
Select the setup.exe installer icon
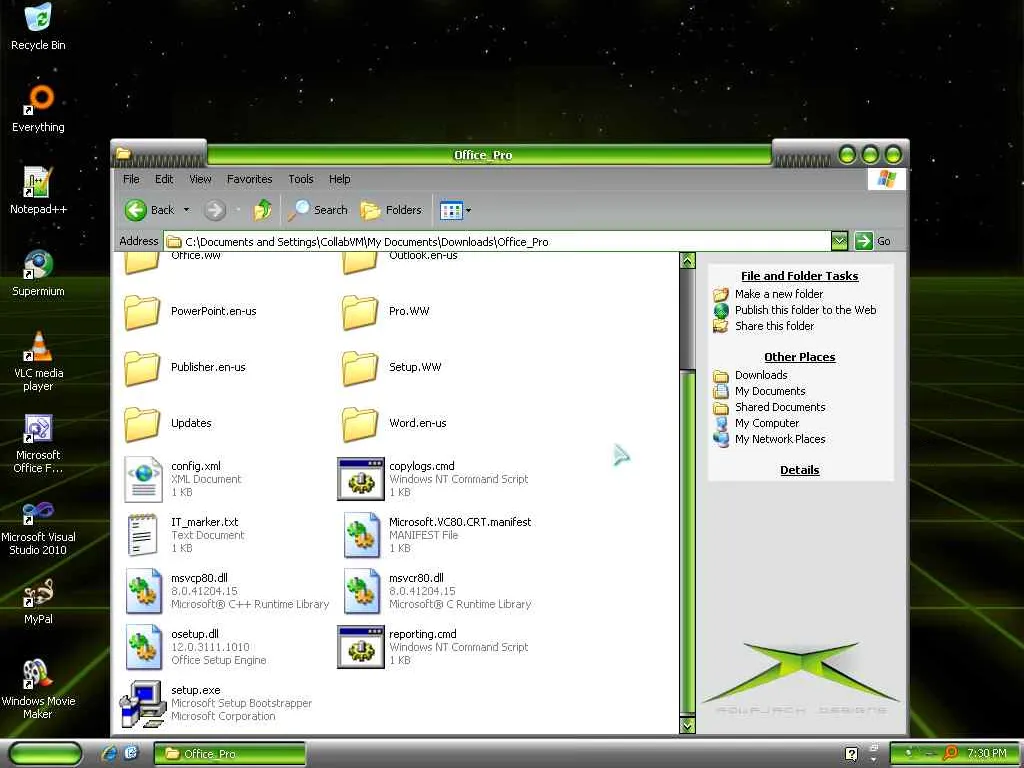tap(143, 704)
